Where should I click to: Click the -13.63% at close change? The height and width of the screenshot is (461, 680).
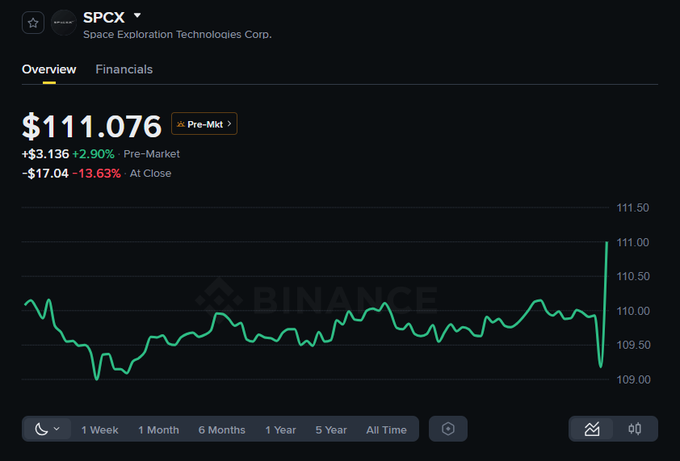pos(96,173)
